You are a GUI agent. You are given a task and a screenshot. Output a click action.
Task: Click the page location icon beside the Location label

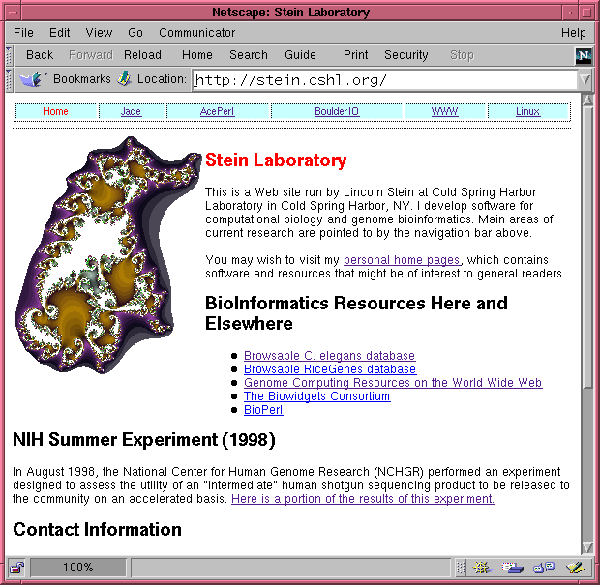[x=124, y=79]
